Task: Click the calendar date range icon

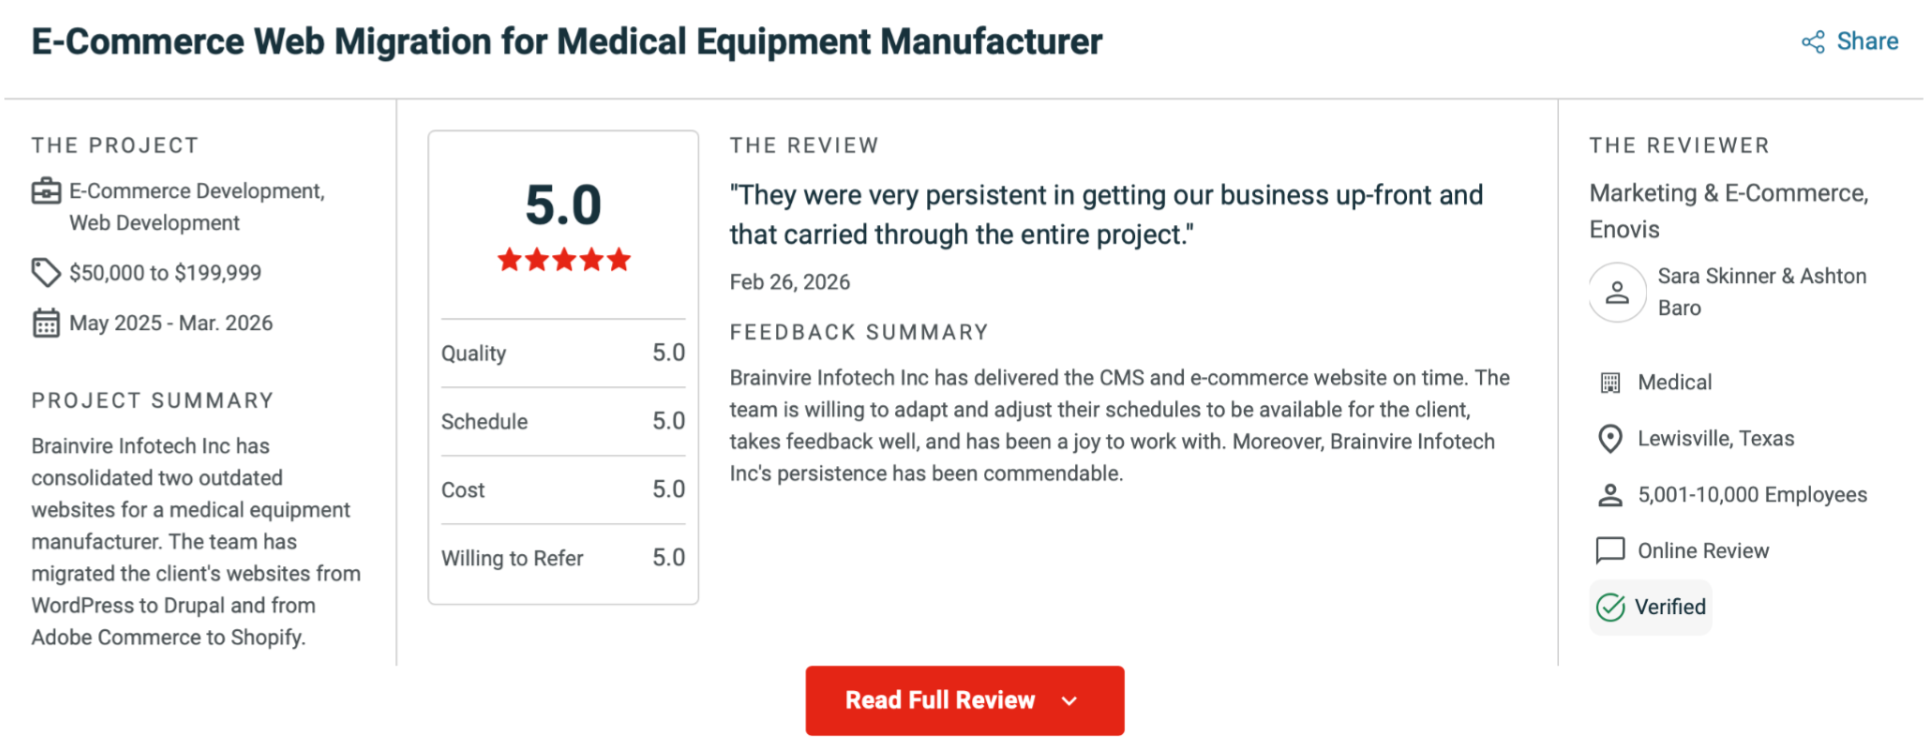Action: pyautogui.click(x=46, y=323)
